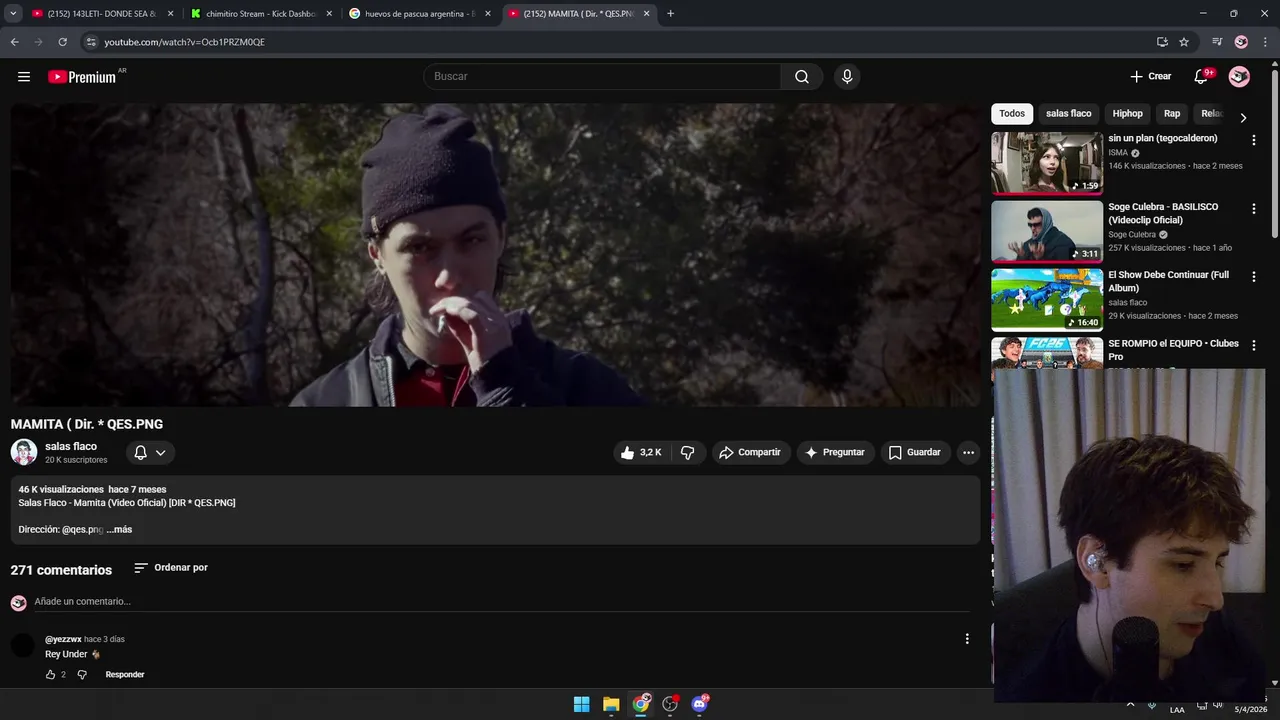1280x720 pixels.
Task: Click 'Añade un comentario' field
Action: pyautogui.click(x=501, y=602)
